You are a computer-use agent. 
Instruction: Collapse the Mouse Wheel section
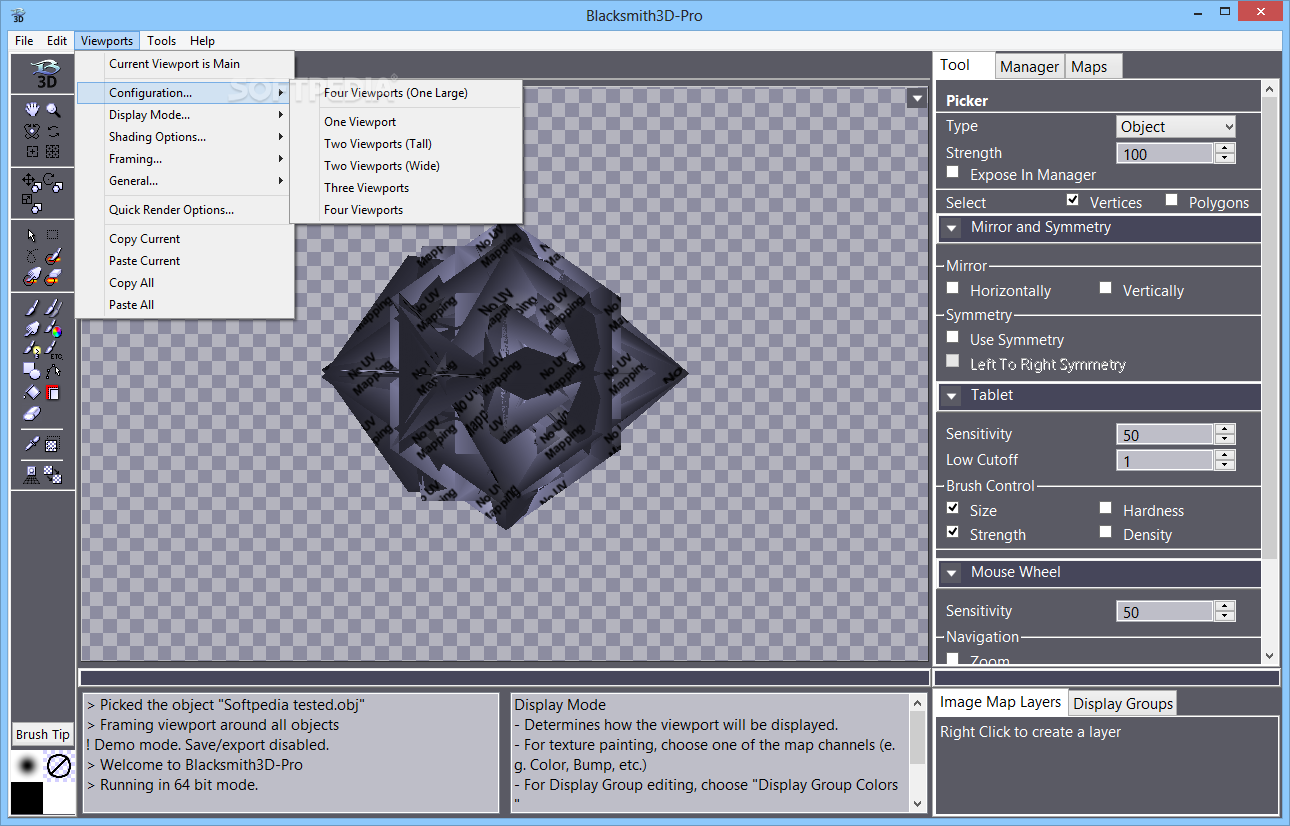click(x=951, y=573)
